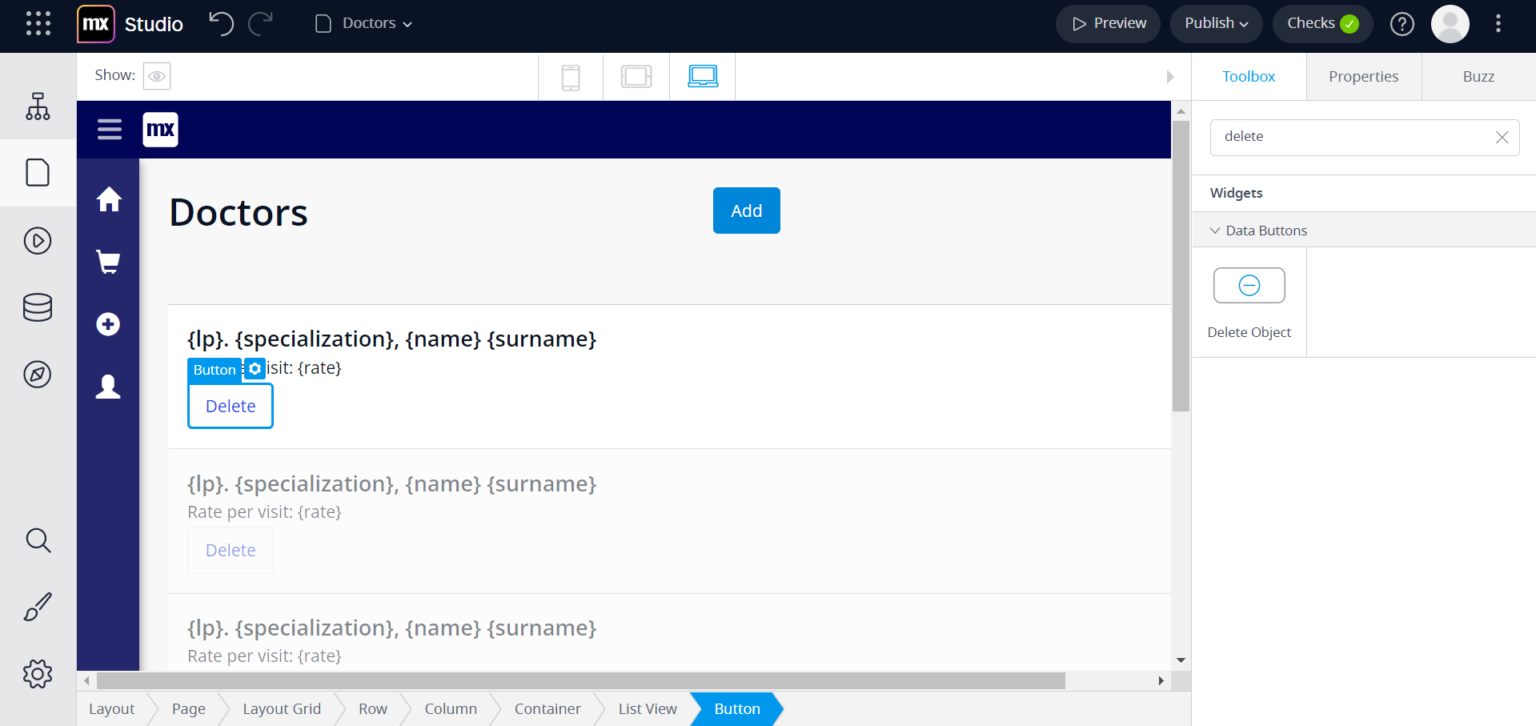Click the Preview button

(1107, 23)
